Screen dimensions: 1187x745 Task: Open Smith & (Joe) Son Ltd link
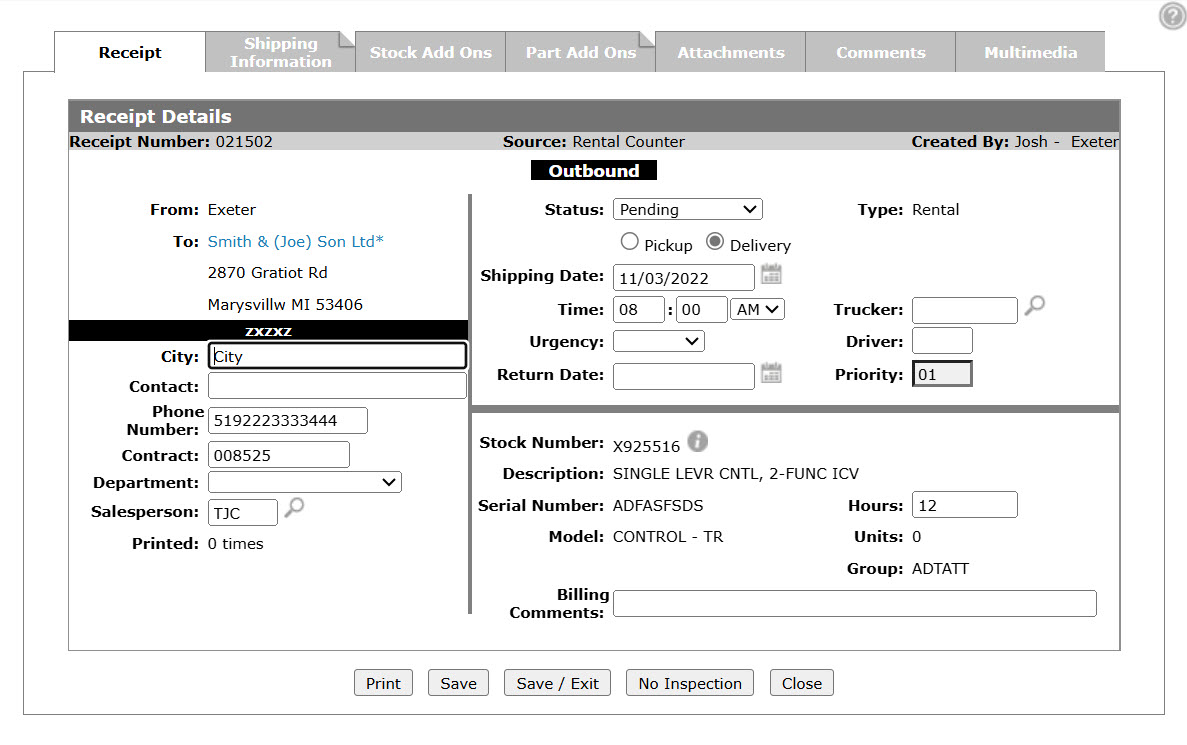[x=295, y=242]
